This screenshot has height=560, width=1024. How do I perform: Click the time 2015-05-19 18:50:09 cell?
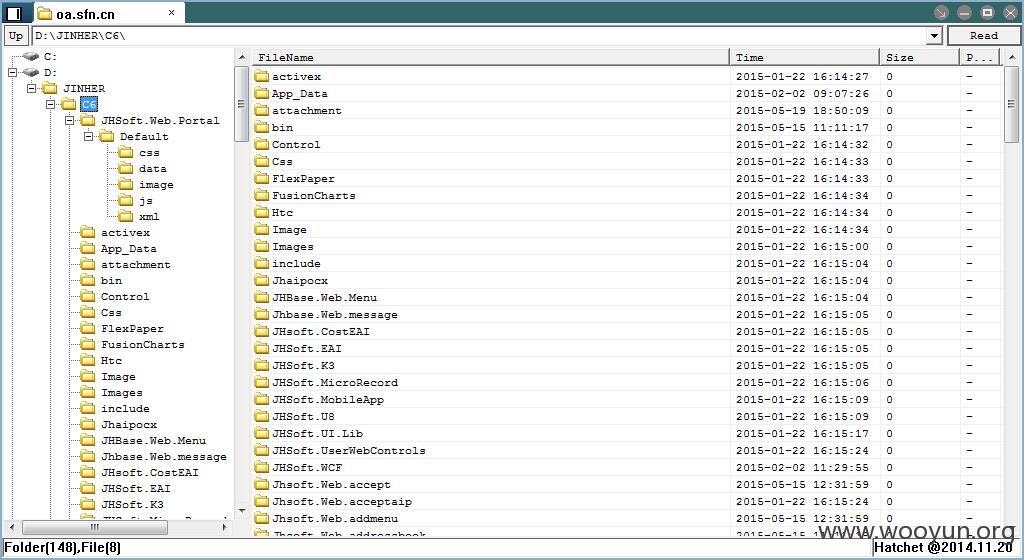coord(802,110)
